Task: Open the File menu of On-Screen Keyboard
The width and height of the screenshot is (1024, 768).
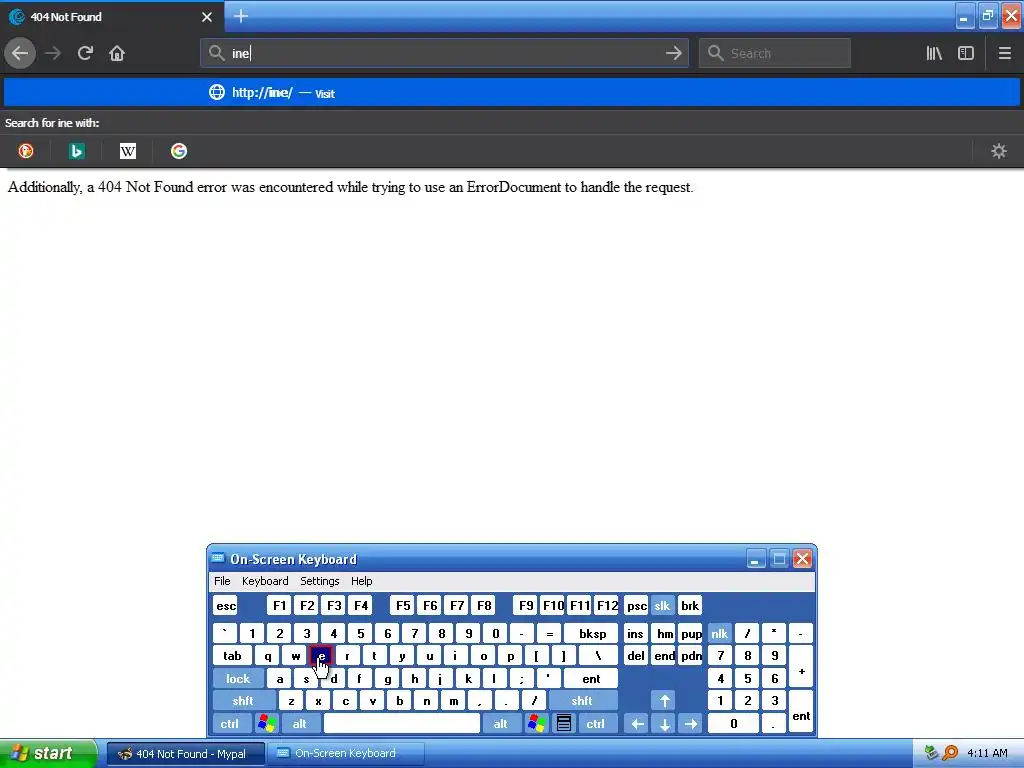Action: (x=222, y=581)
